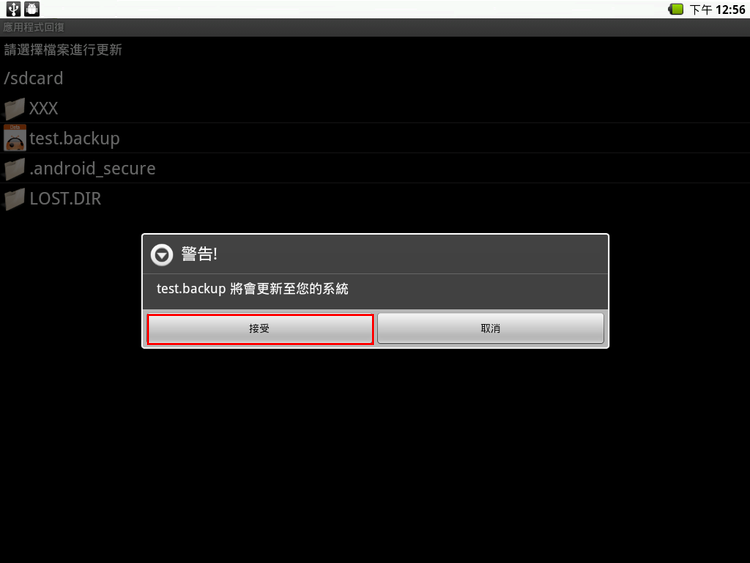Screen dimensions: 750x563
Task: Click the 取消 cancel button
Action: (x=490, y=329)
